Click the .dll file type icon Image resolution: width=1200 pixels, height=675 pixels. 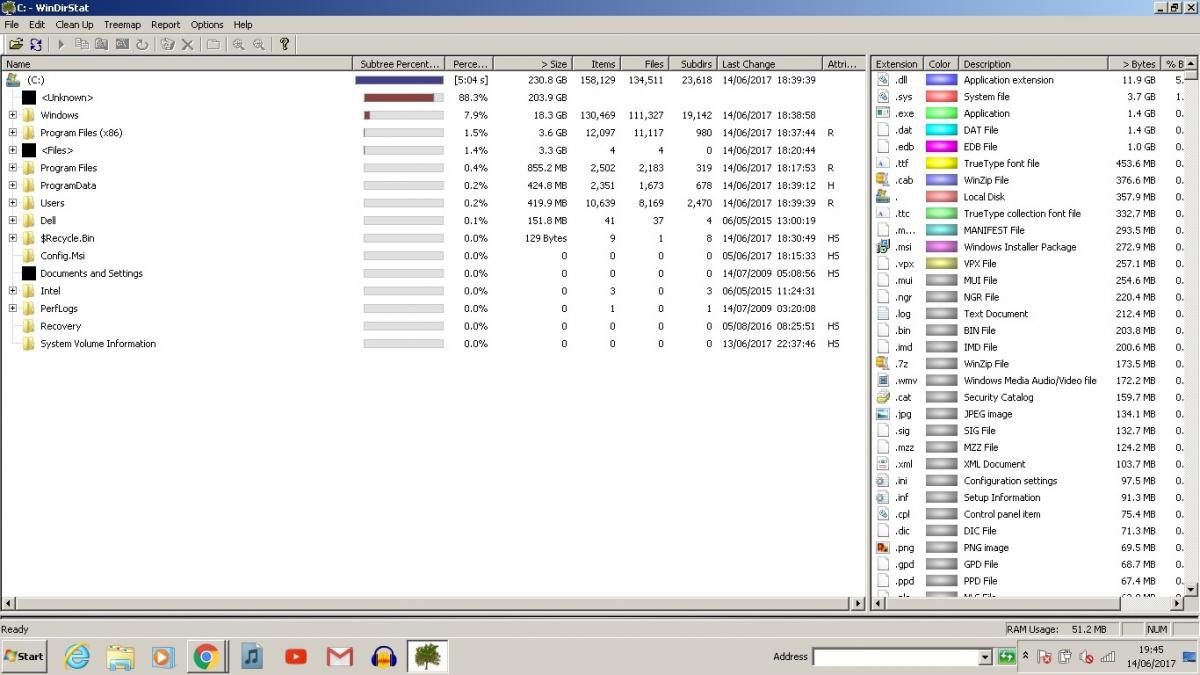(x=883, y=80)
